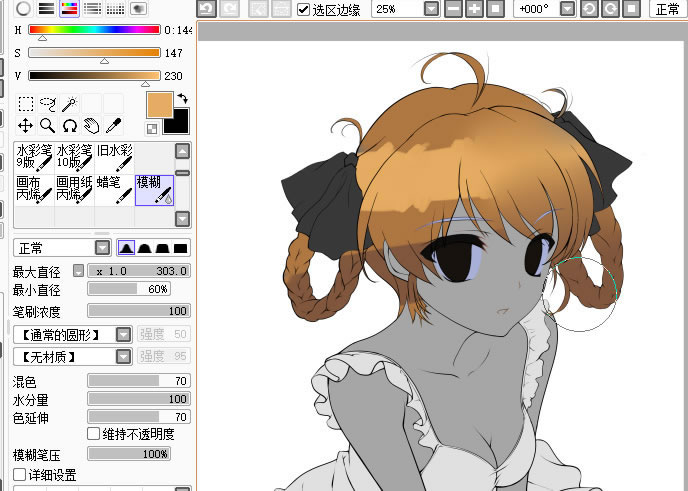Select the magnifier zoom tool
This screenshot has width=688, height=491.
point(48,126)
